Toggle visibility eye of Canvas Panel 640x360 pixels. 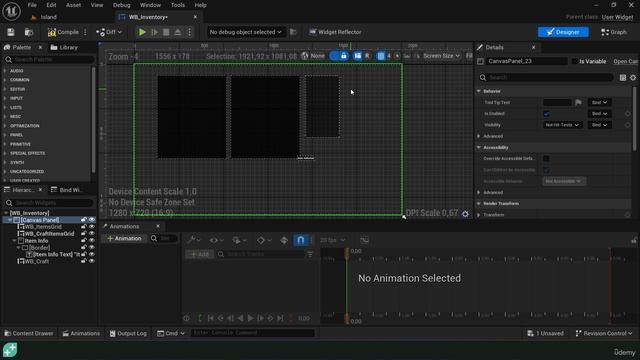click(92, 220)
